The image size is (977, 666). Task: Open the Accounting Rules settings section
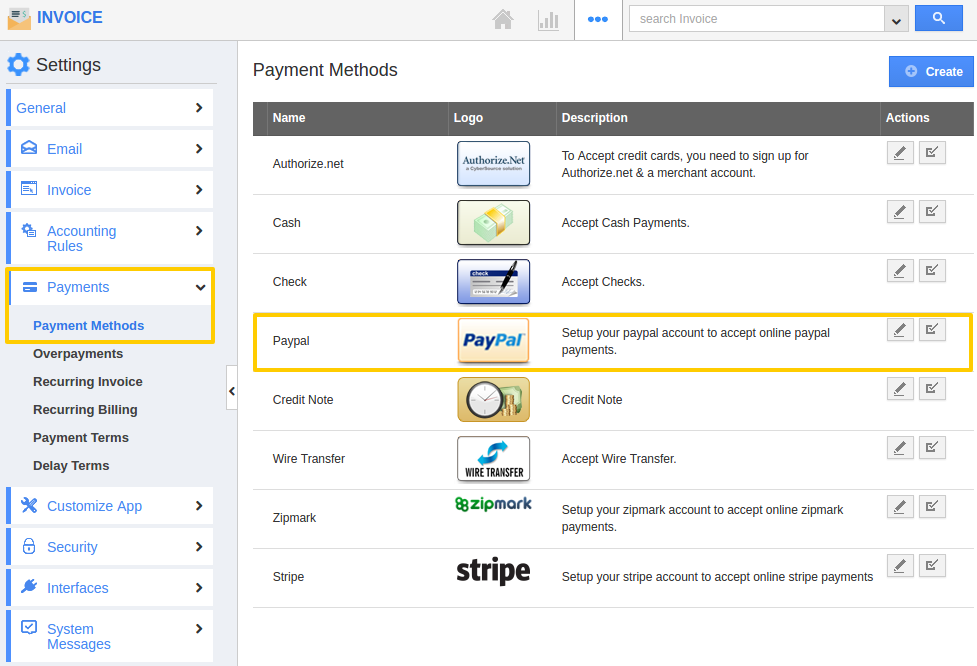click(x=110, y=238)
